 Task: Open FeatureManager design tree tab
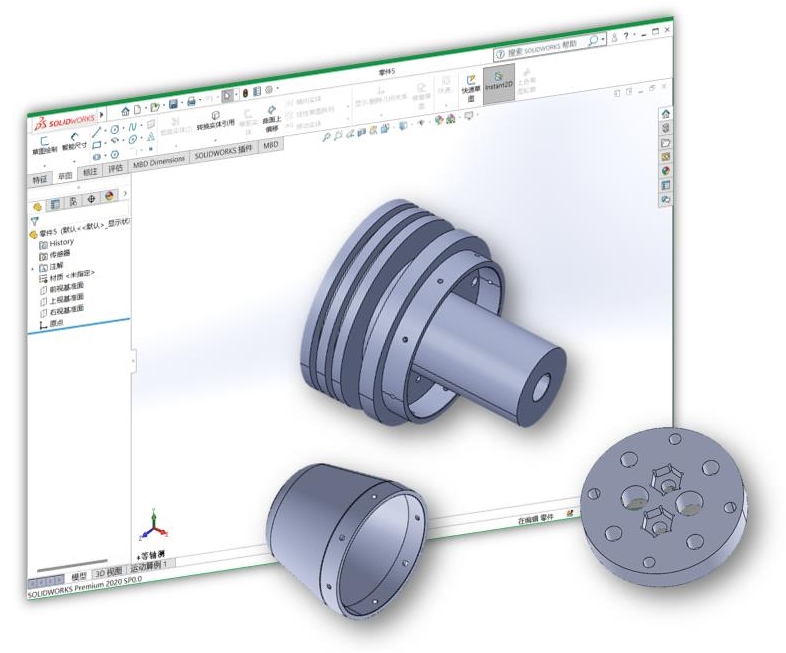[37, 206]
